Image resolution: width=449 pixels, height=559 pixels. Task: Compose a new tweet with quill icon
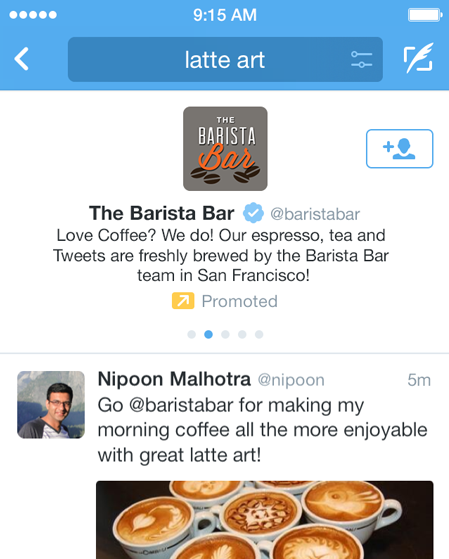click(x=419, y=58)
